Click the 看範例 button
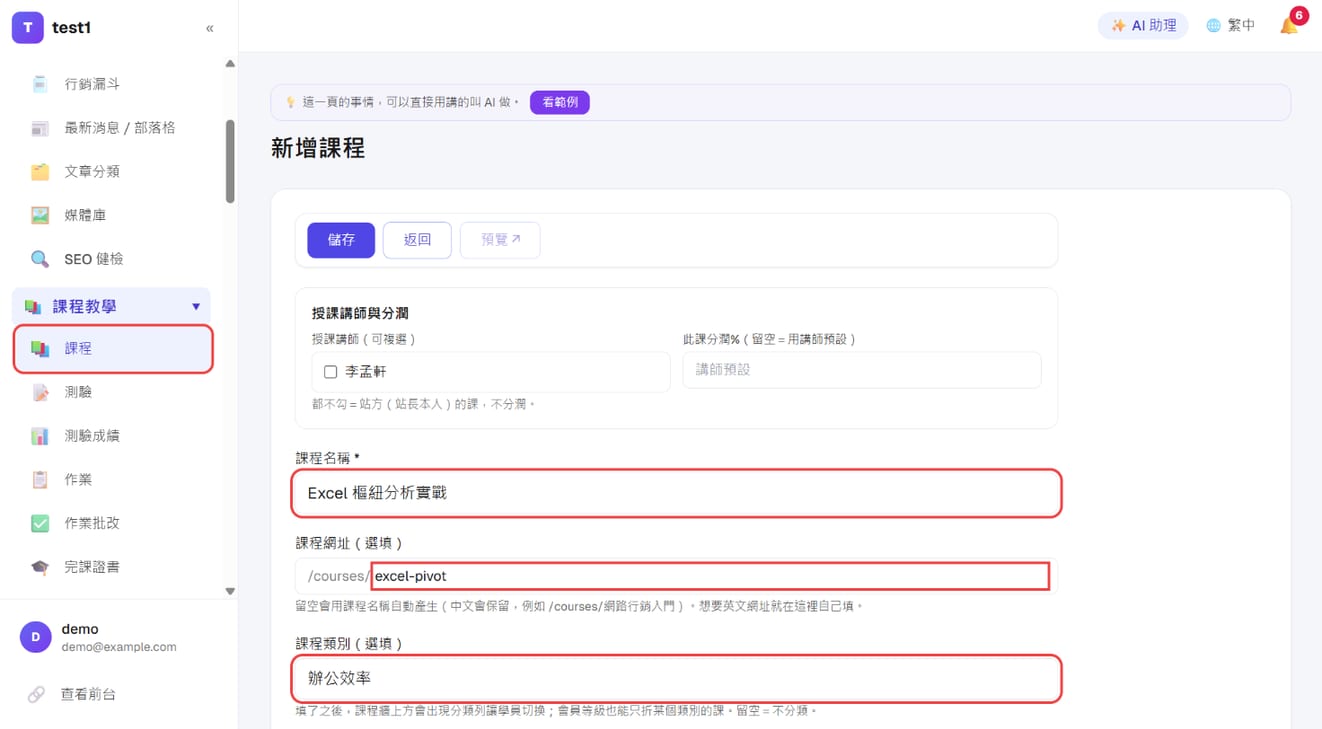 click(x=560, y=102)
